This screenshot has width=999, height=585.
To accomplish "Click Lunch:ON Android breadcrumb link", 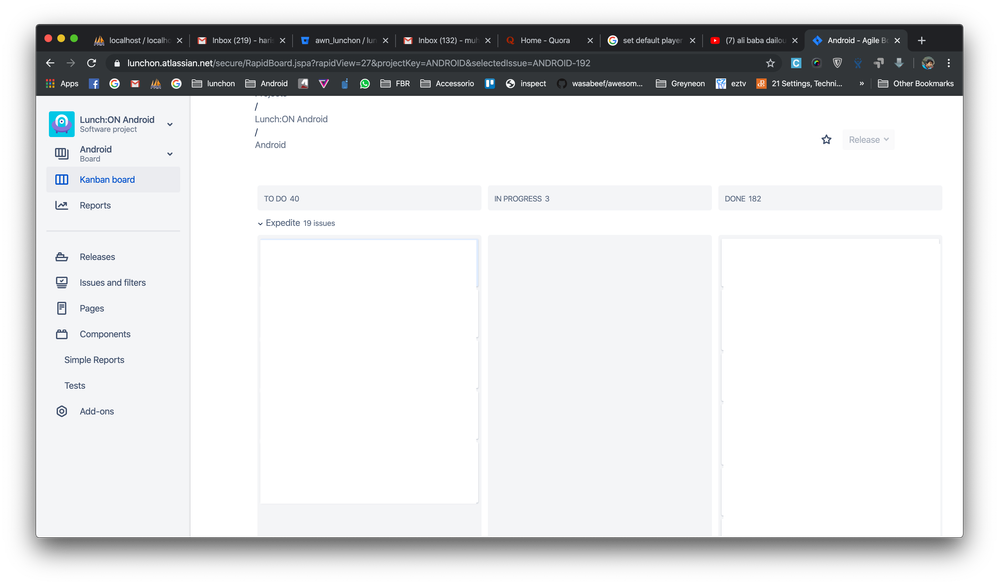I will click(291, 119).
